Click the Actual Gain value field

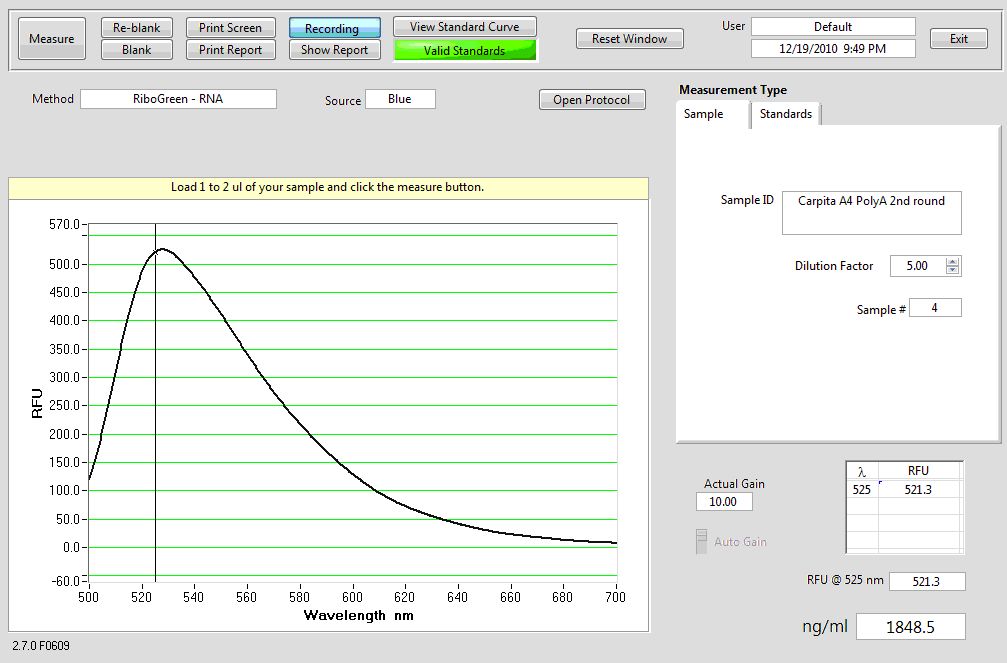coord(724,502)
